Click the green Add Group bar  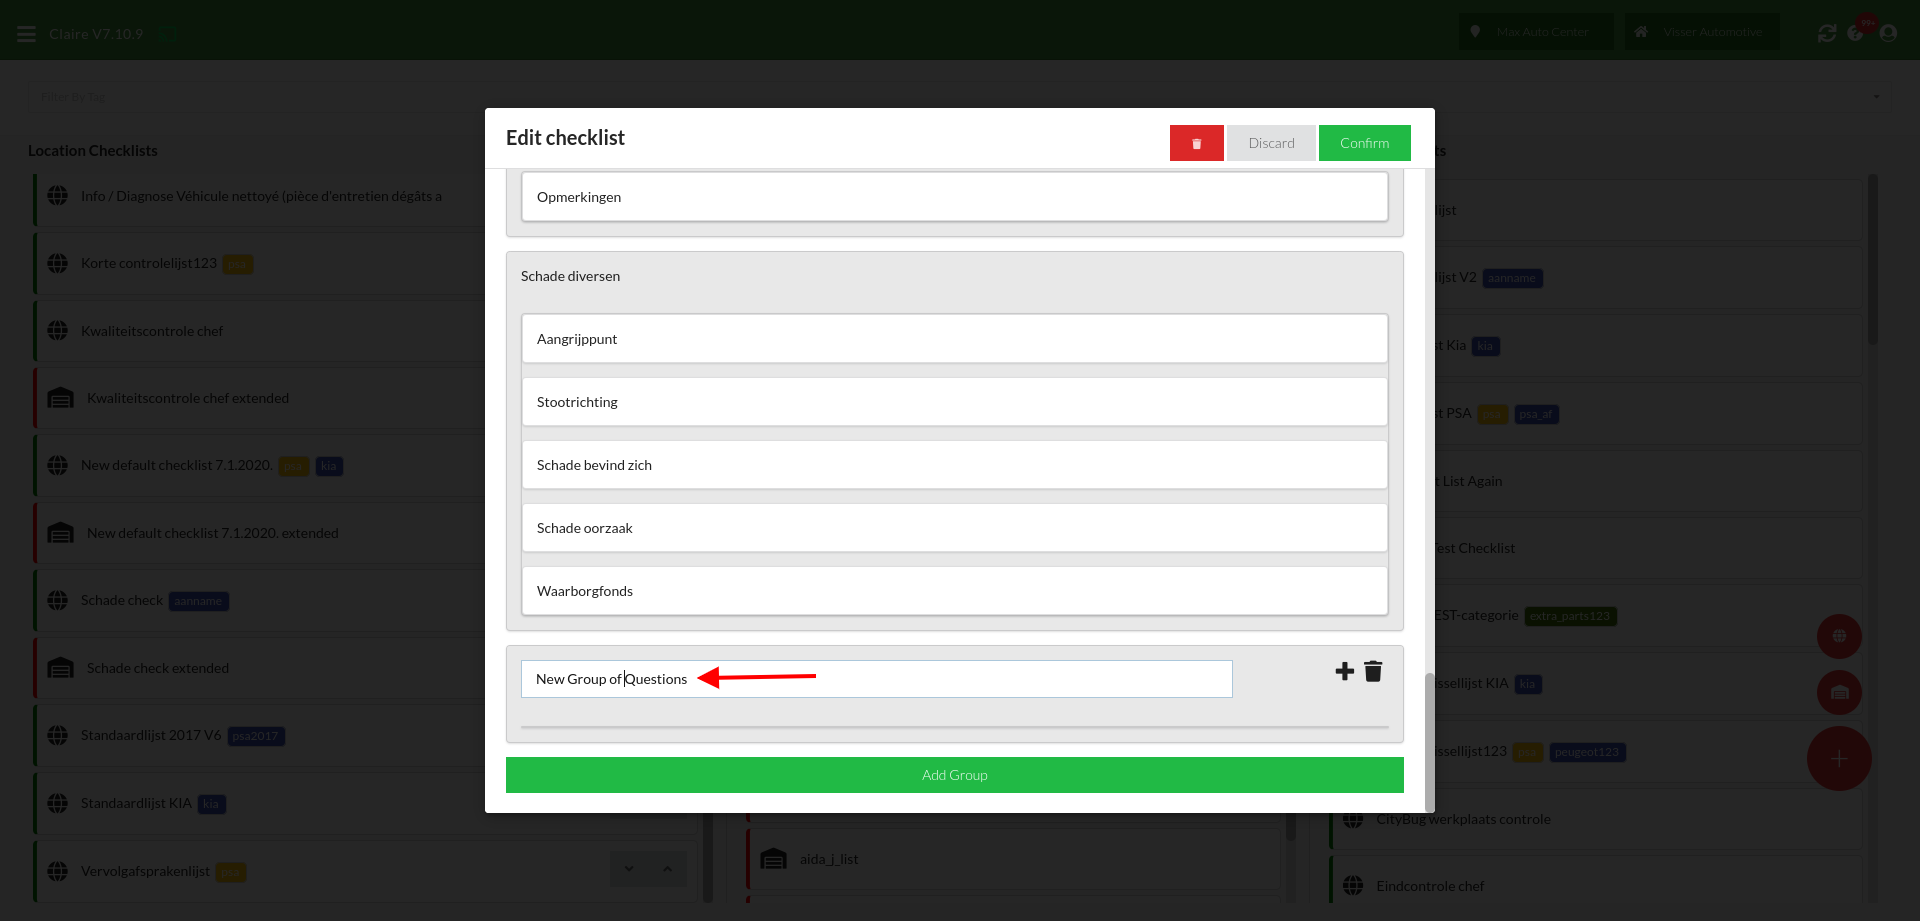click(x=954, y=775)
